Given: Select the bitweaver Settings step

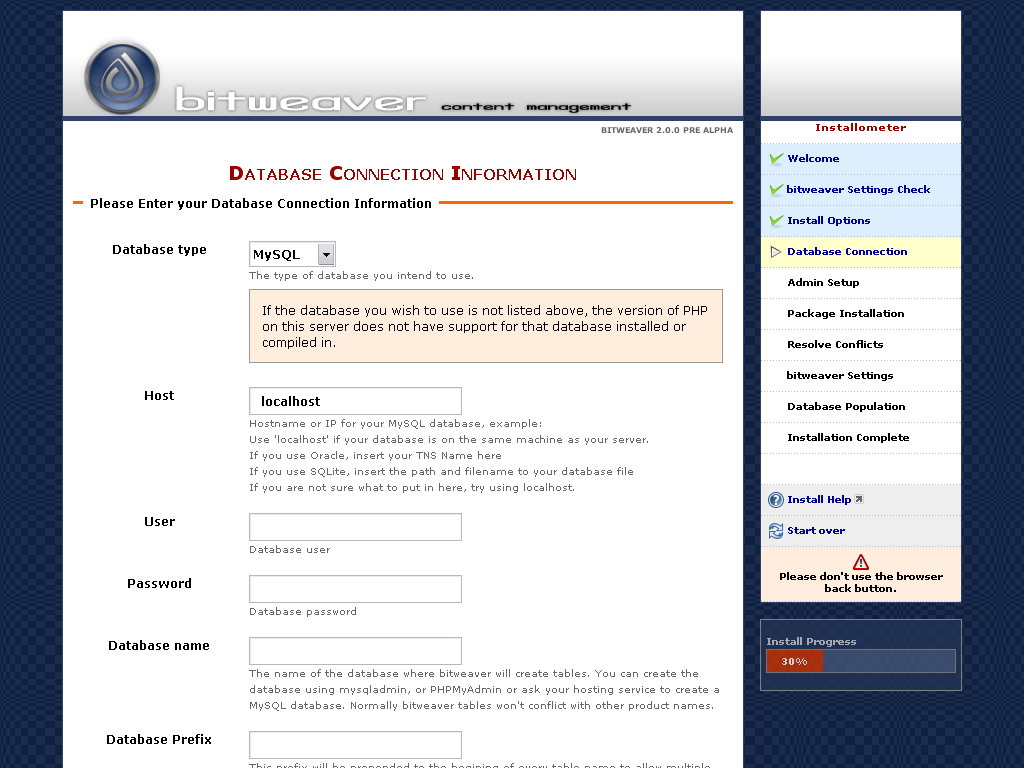Looking at the screenshot, I should coord(839,376).
